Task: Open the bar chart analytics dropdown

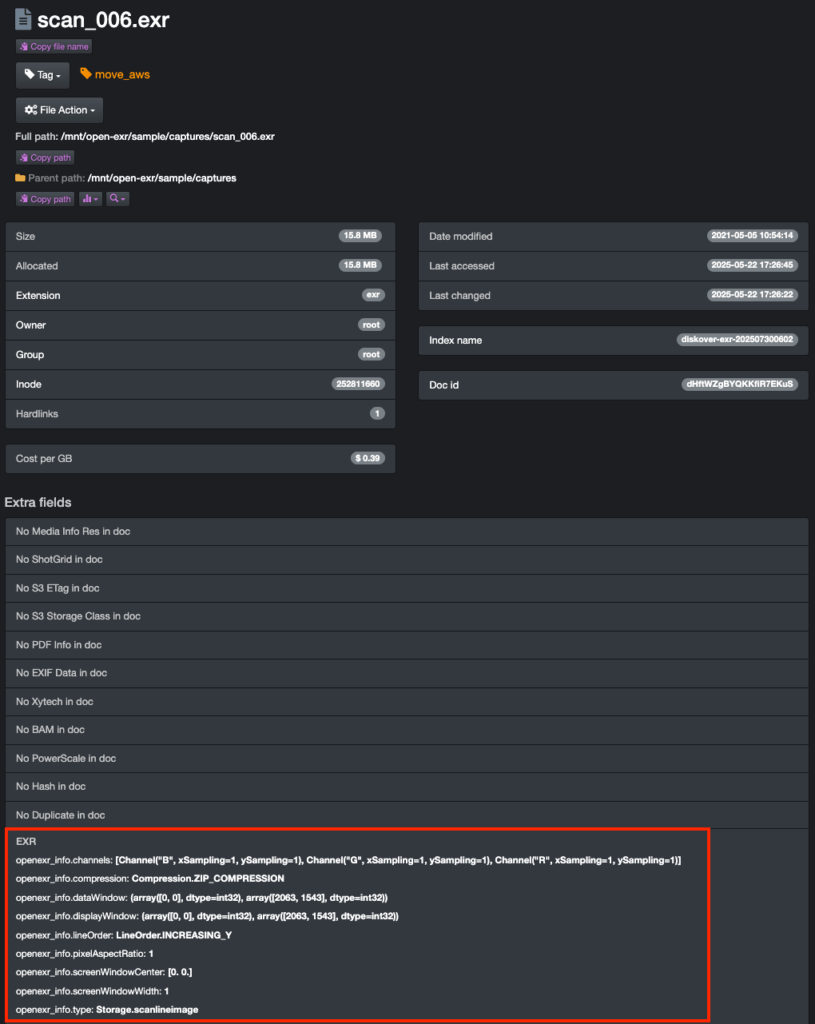Action: point(90,199)
